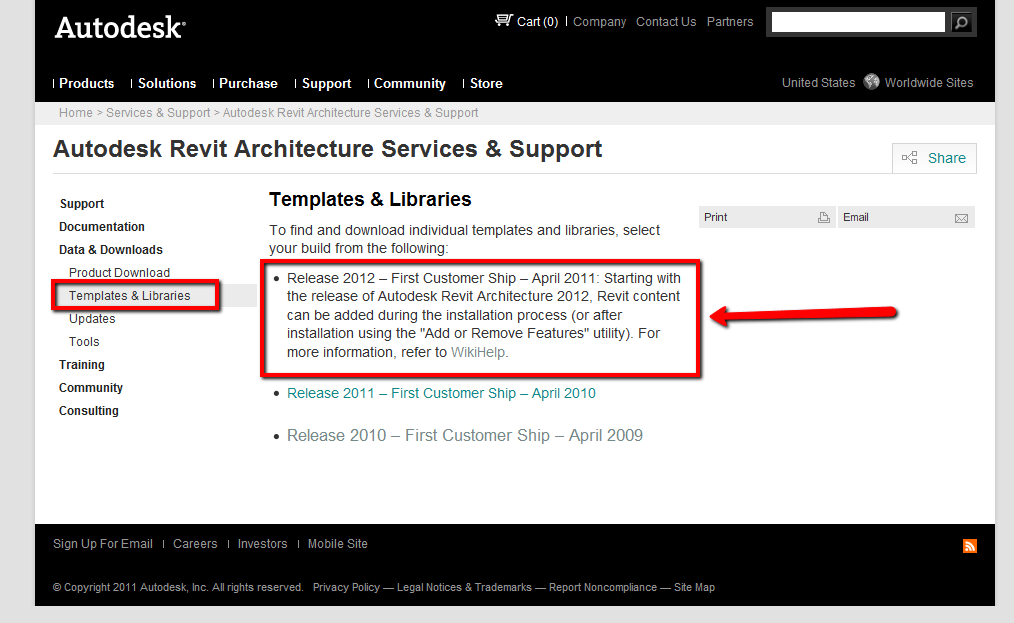1014x623 pixels.
Task: Select Data & Downloads in sidebar
Action: point(111,250)
